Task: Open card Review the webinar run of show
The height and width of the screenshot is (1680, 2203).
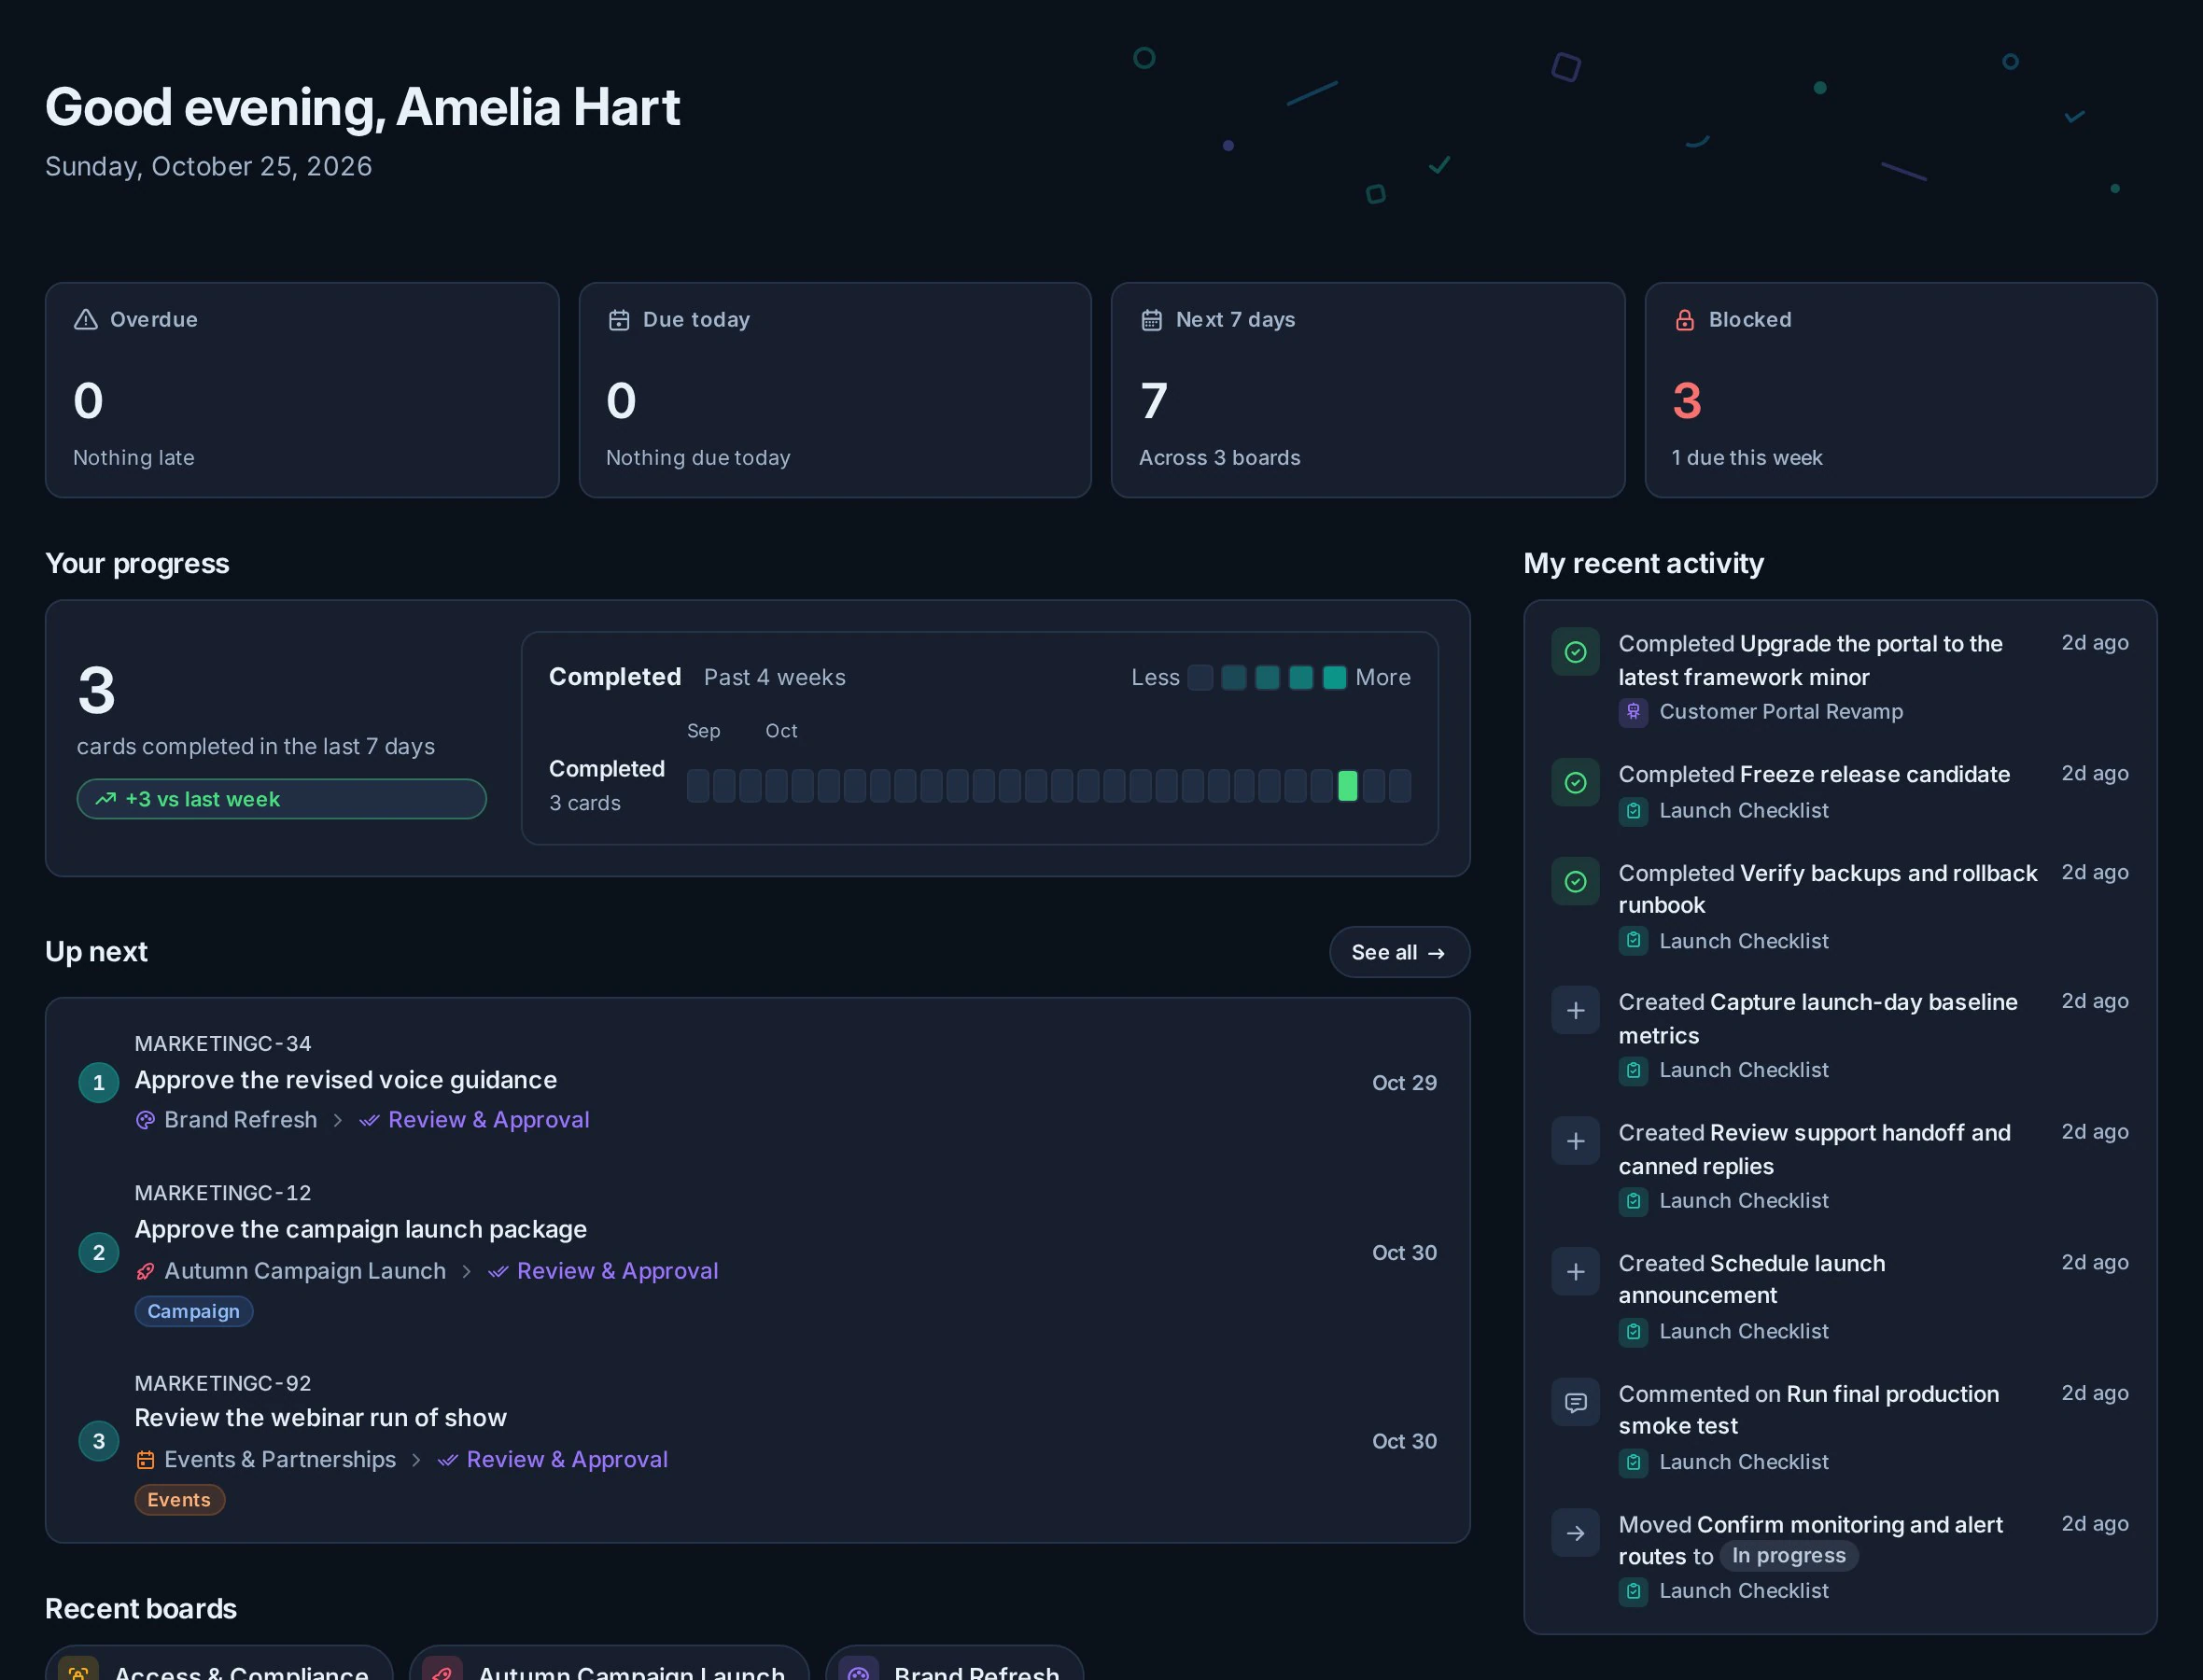Action: click(x=321, y=1418)
